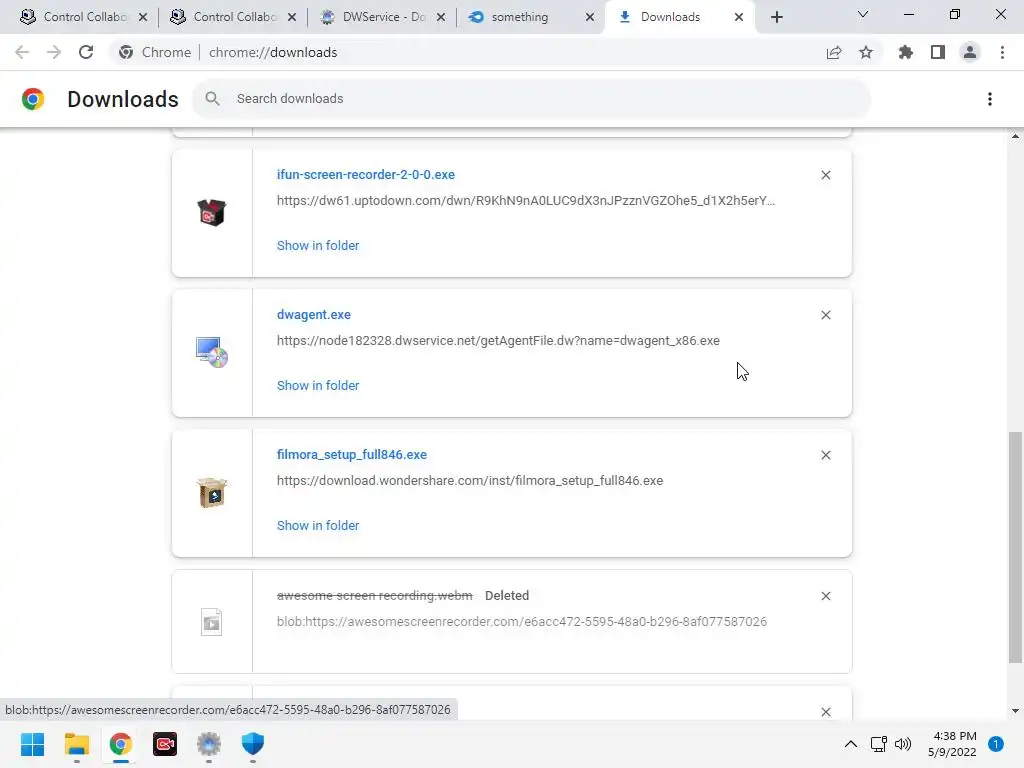This screenshot has height=768, width=1024.
Task: Click the dwagent.exe file icon
Action: [212, 353]
